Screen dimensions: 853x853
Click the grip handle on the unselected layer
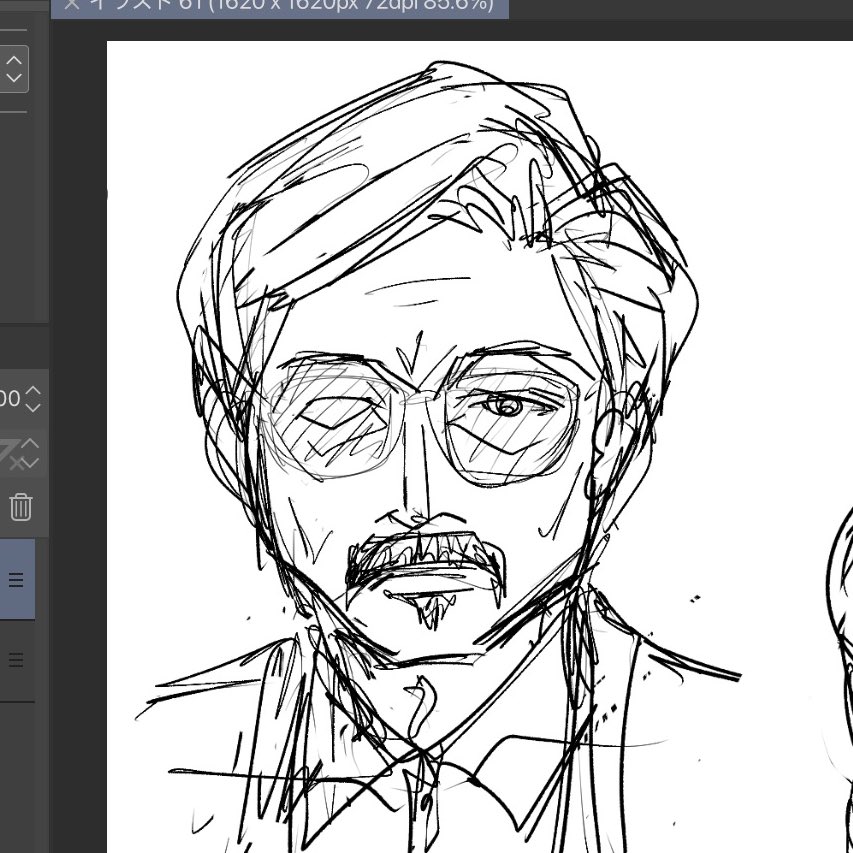click(16, 660)
